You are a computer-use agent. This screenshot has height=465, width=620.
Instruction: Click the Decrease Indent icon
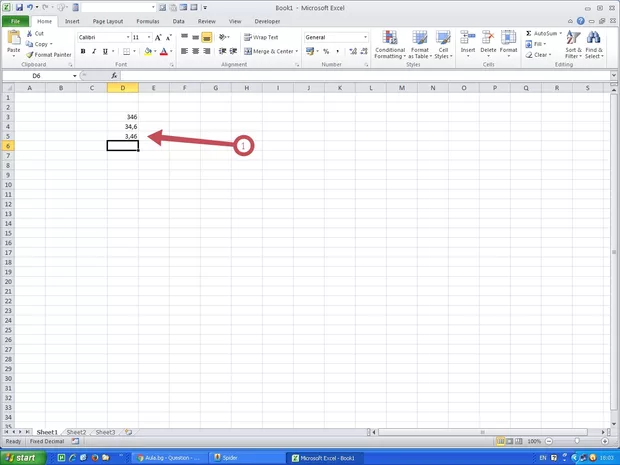[x=223, y=51]
